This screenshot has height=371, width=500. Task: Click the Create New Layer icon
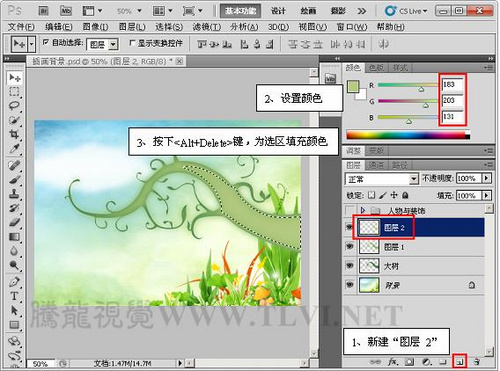point(460,362)
